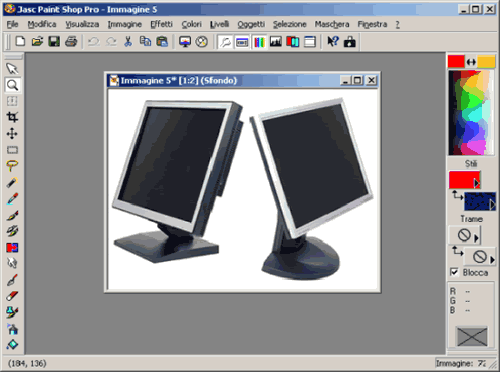The height and width of the screenshot is (372, 500).
Task: Select the Zoom magnifier tool
Action: click(x=12, y=85)
